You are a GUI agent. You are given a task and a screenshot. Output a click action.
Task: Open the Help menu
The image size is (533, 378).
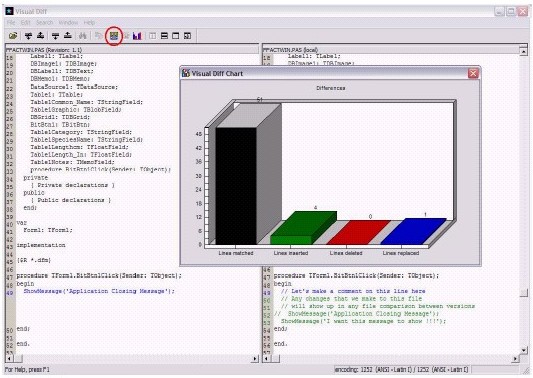[89, 22]
